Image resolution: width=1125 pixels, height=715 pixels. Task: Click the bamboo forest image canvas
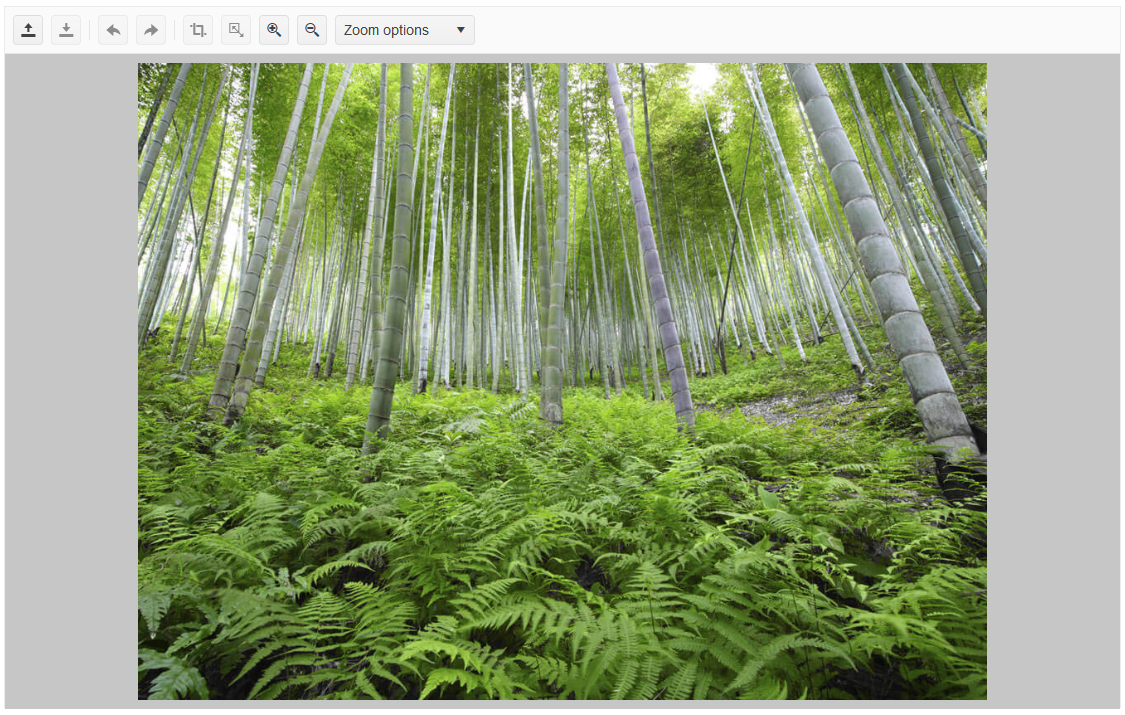562,380
